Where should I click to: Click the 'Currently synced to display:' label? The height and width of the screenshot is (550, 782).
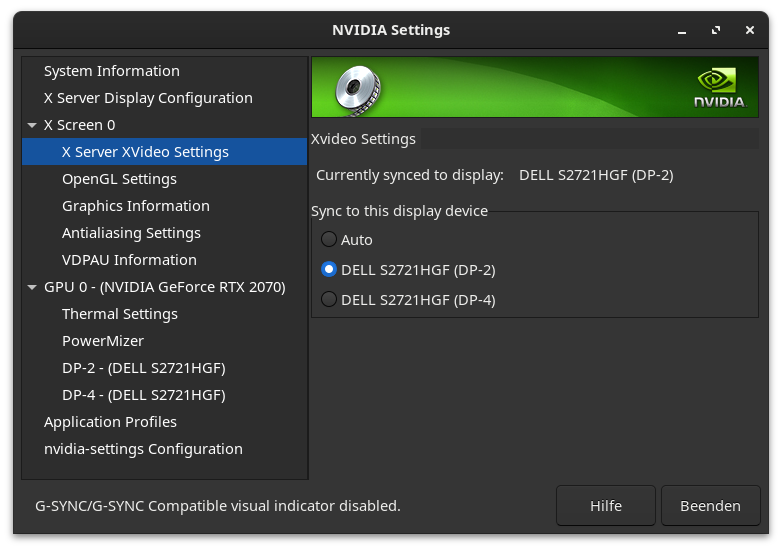(x=409, y=175)
